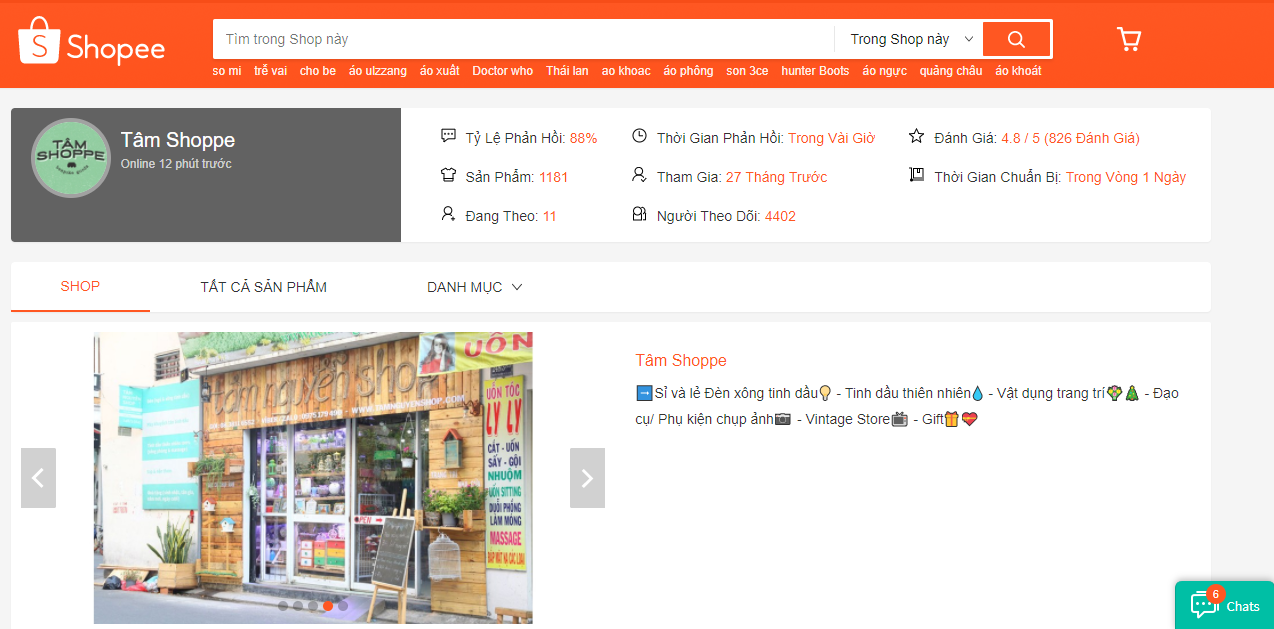Search suggestion 'so mi'
1274x629 pixels.
[x=227, y=71]
